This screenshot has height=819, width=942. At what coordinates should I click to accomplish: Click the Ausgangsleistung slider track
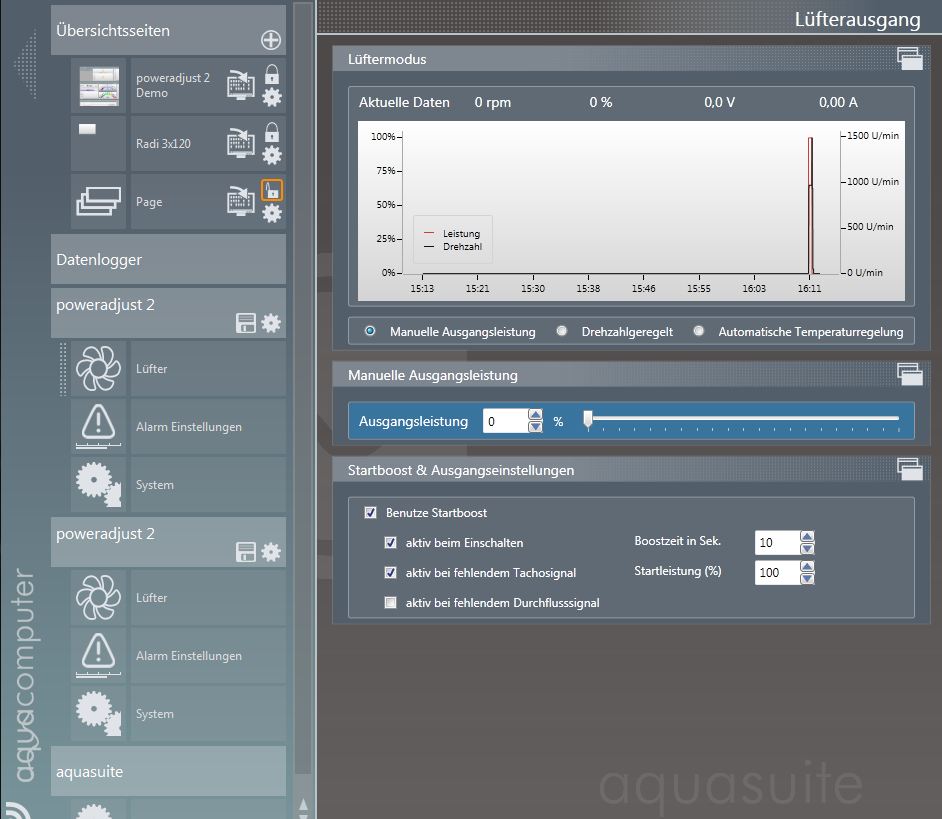click(744, 419)
